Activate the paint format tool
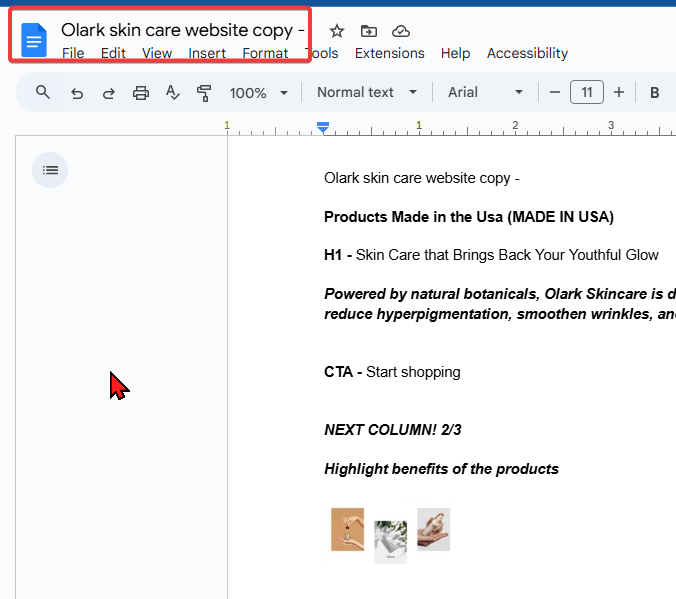 (x=204, y=93)
